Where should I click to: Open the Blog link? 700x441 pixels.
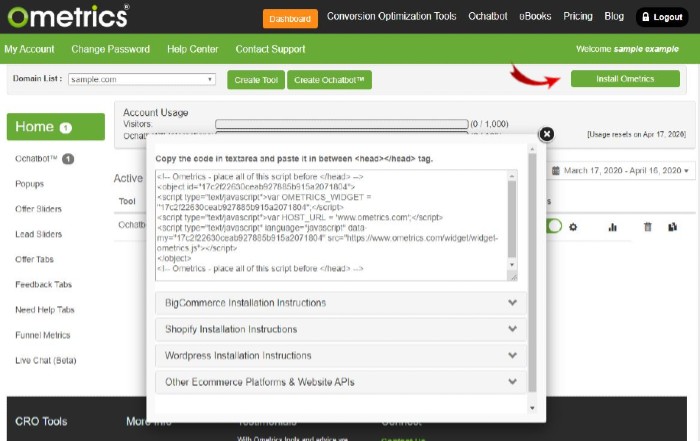coord(614,17)
